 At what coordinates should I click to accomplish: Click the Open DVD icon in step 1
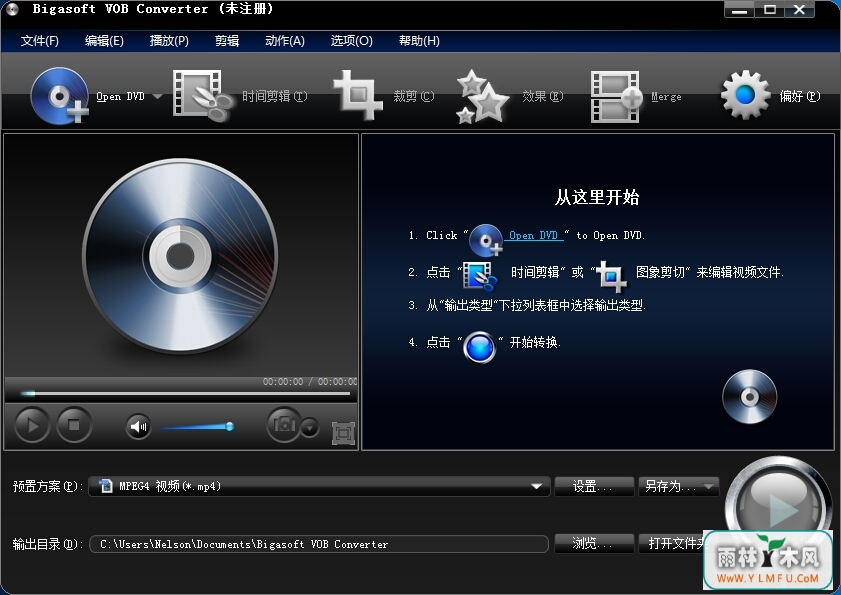pos(485,240)
